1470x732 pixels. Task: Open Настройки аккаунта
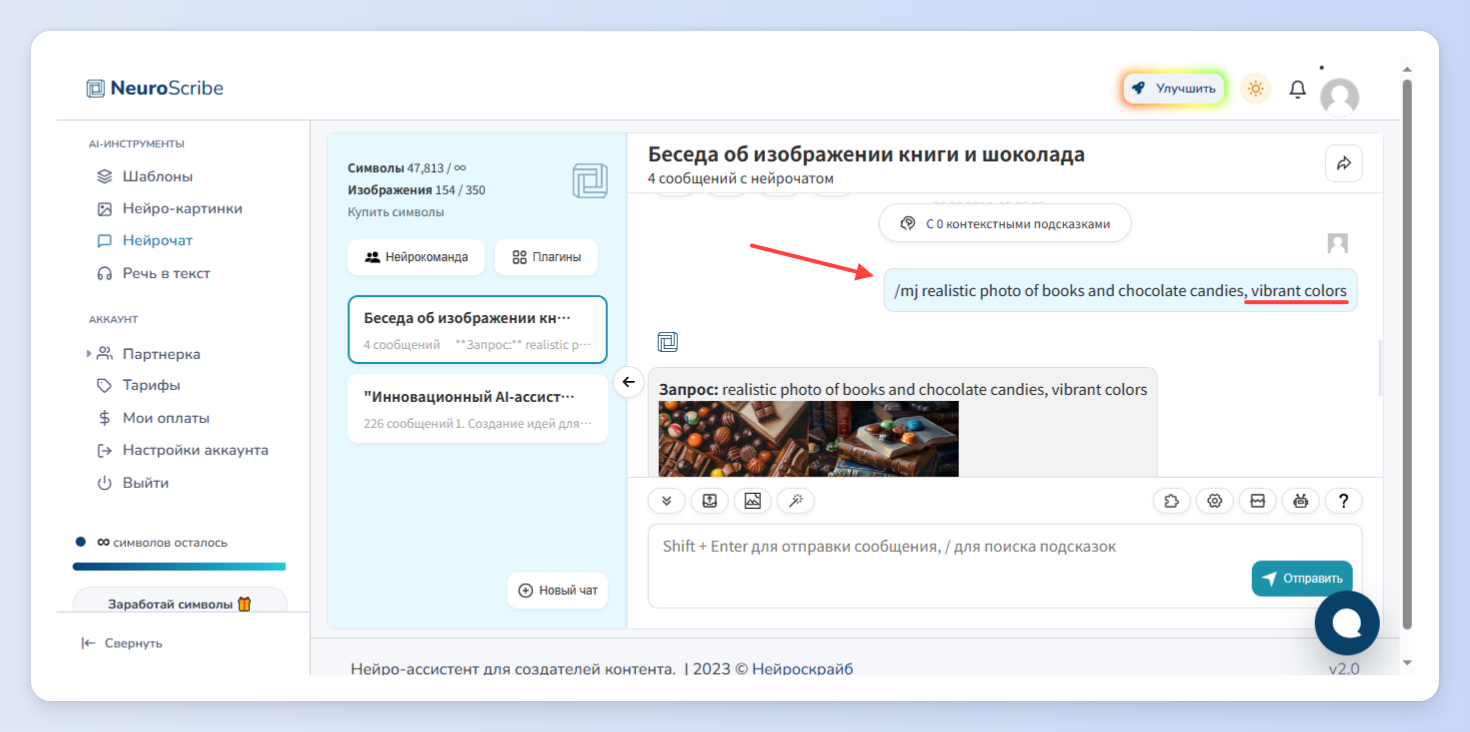point(195,450)
